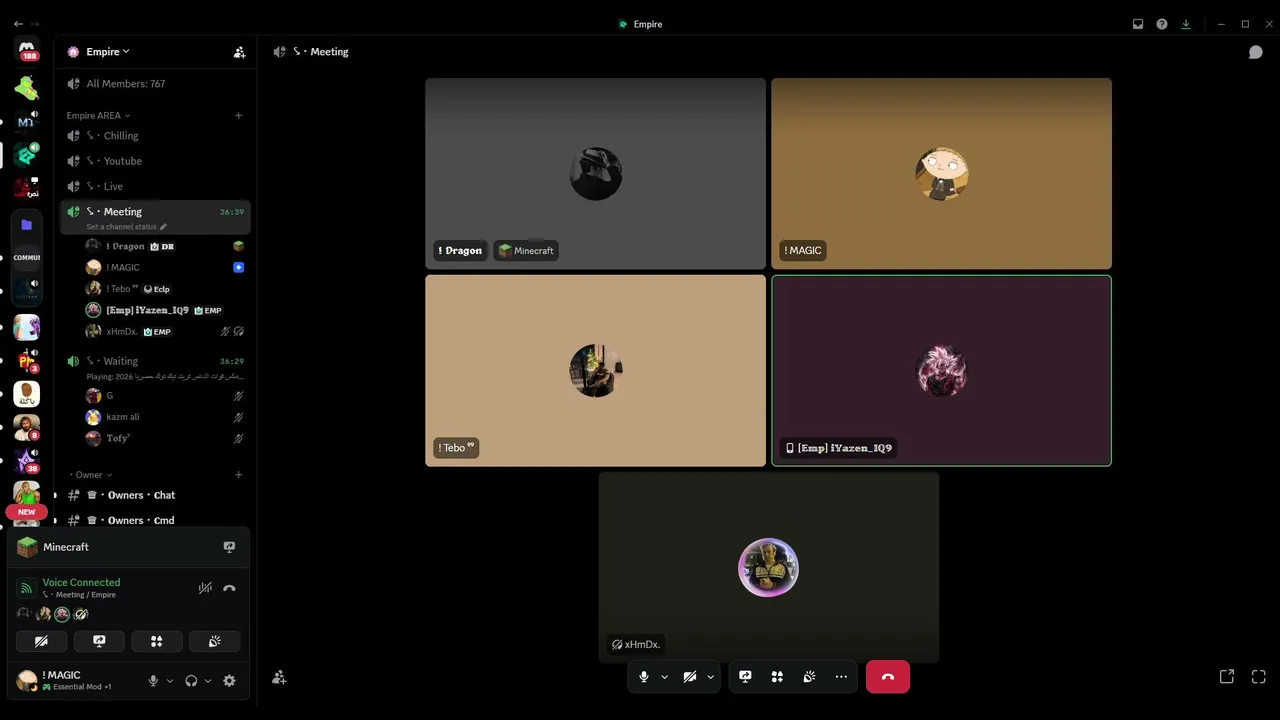
Task: Deafen with the headphones button
Action: 191,681
